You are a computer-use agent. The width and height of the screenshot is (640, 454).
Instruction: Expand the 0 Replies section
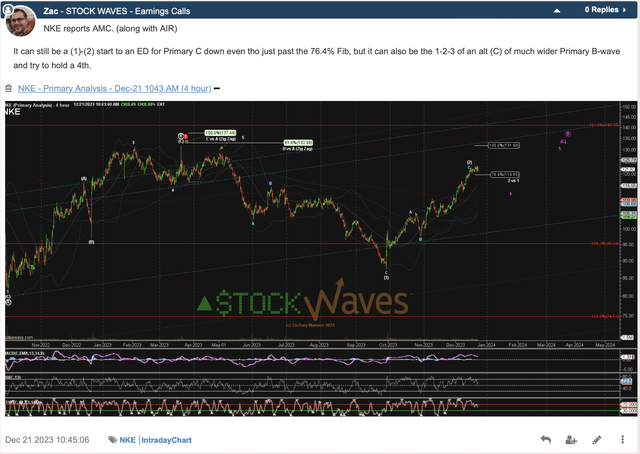[x=605, y=10]
